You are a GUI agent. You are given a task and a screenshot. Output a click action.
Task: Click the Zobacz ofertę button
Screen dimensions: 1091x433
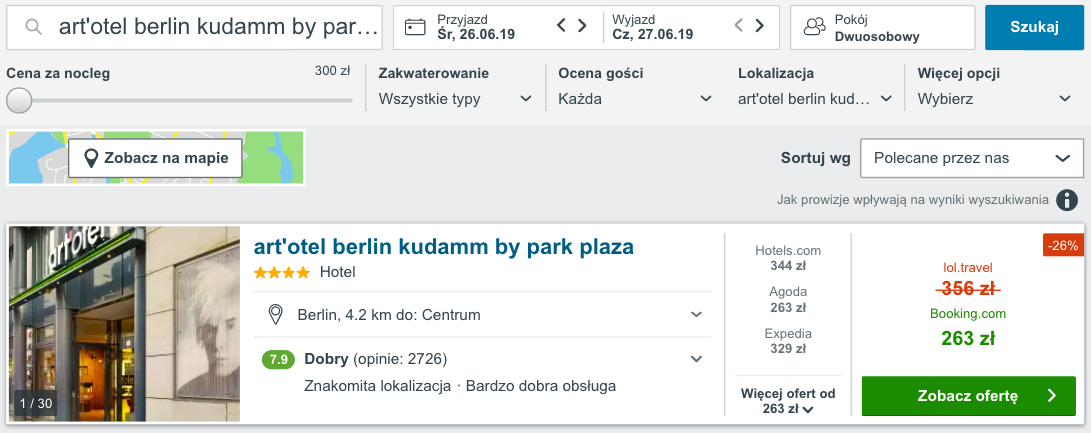[x=969, y=396]
